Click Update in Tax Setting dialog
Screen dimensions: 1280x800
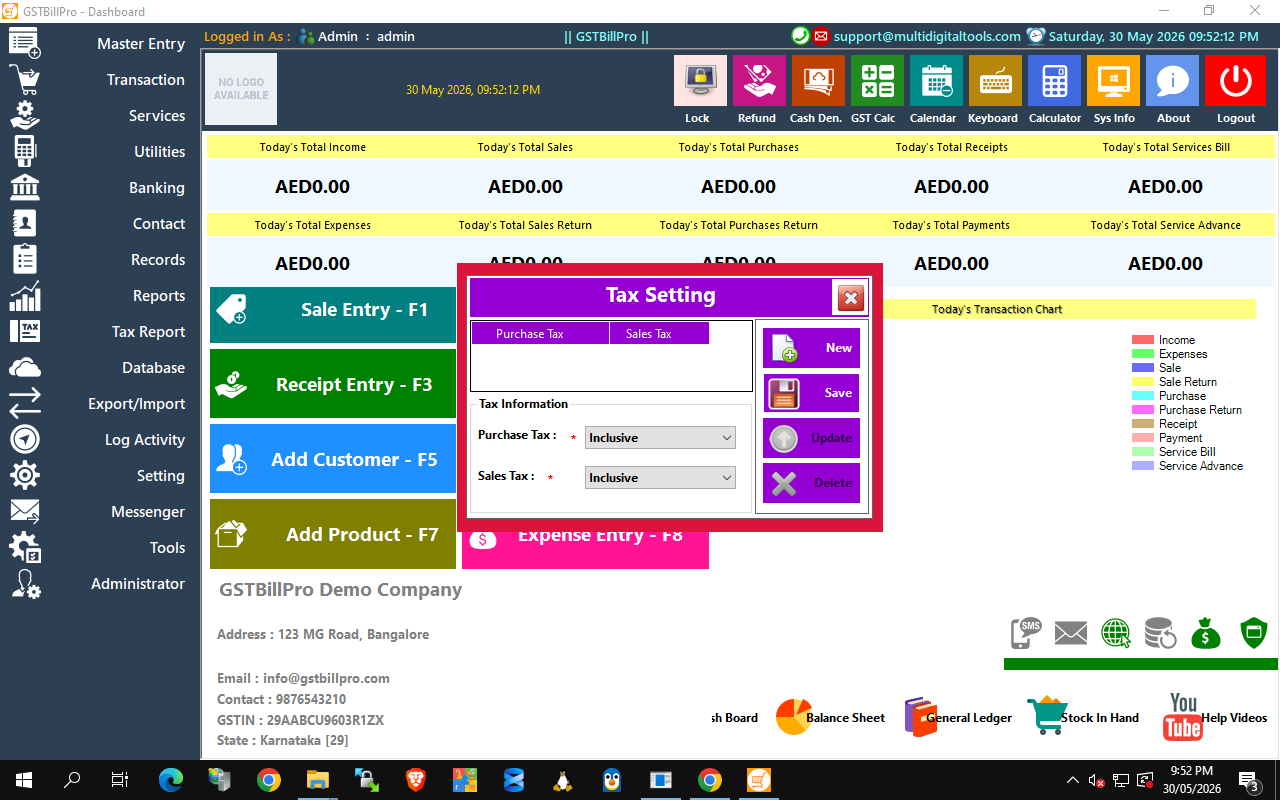(x=811, y=438)
